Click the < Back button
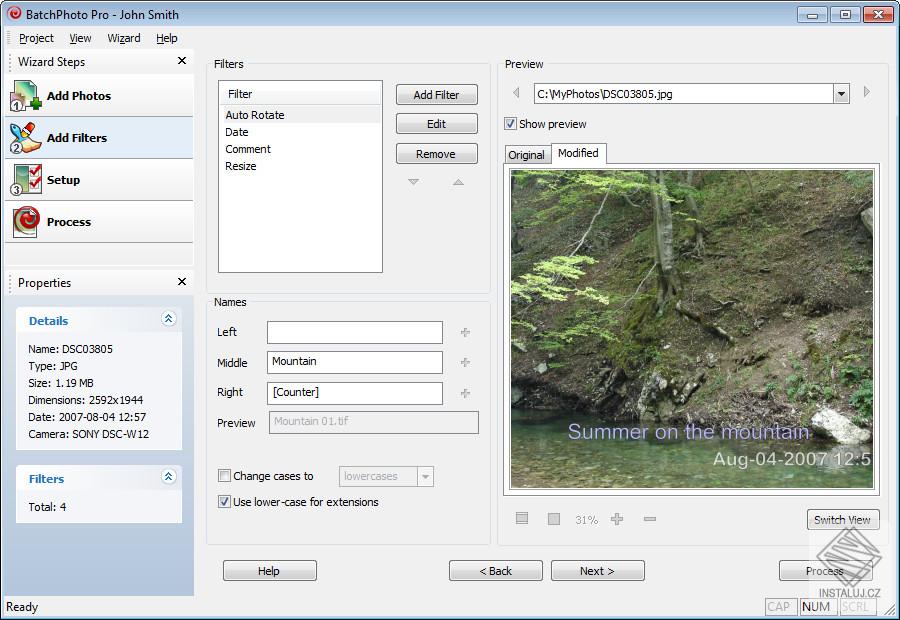Screen dimensions: 900x620 495,571
